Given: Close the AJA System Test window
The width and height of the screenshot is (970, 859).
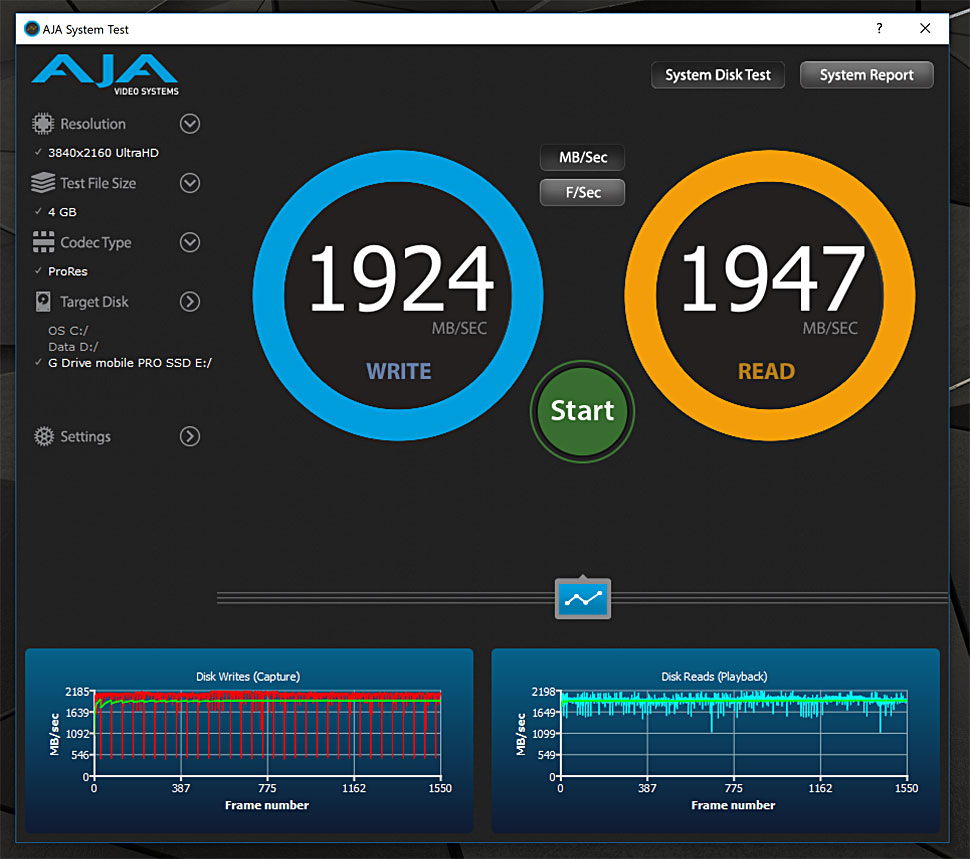Looking at the screenshot, I should pyautogui.click(x=925, y=28).
